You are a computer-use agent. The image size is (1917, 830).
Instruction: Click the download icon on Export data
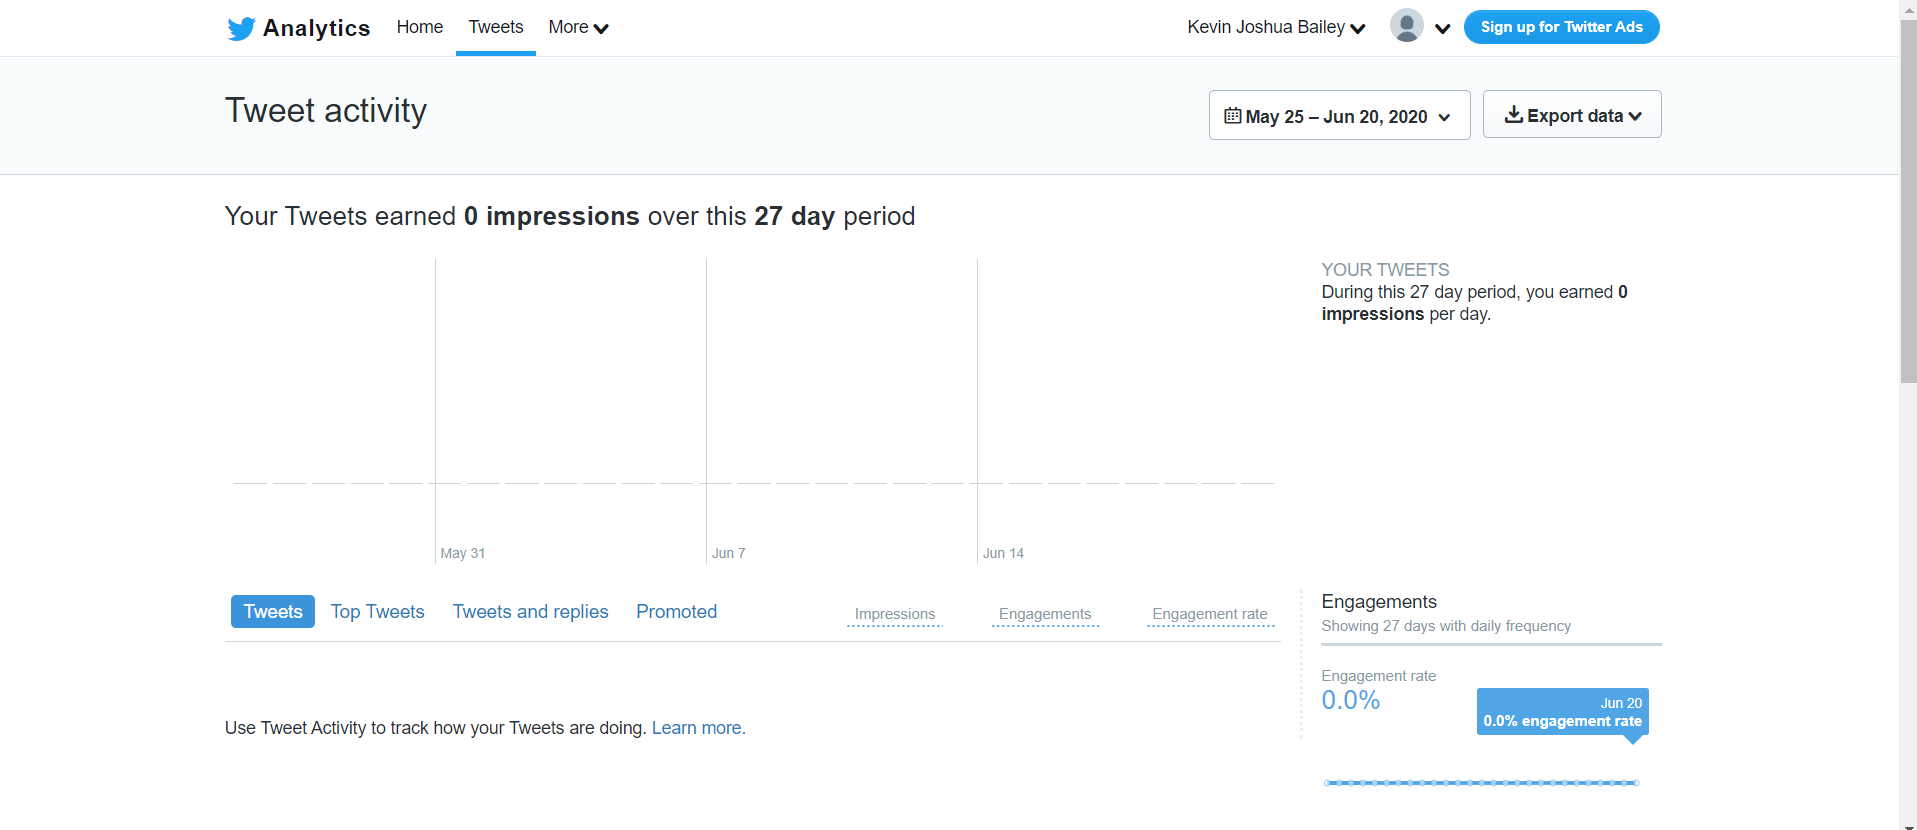pyautogui.click(x=1514, y=115)
